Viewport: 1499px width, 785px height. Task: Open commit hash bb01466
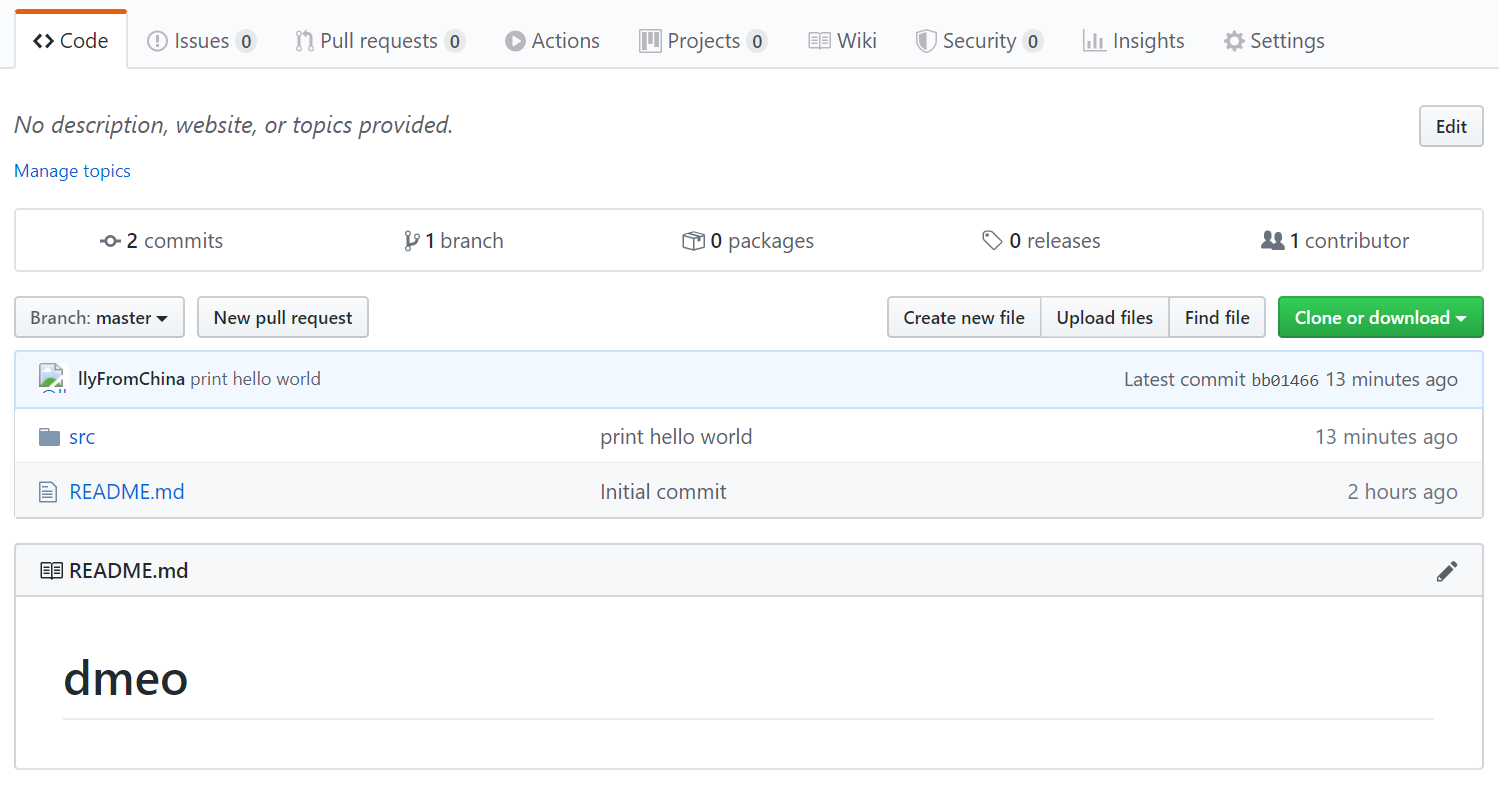[x=1285, y=380]
